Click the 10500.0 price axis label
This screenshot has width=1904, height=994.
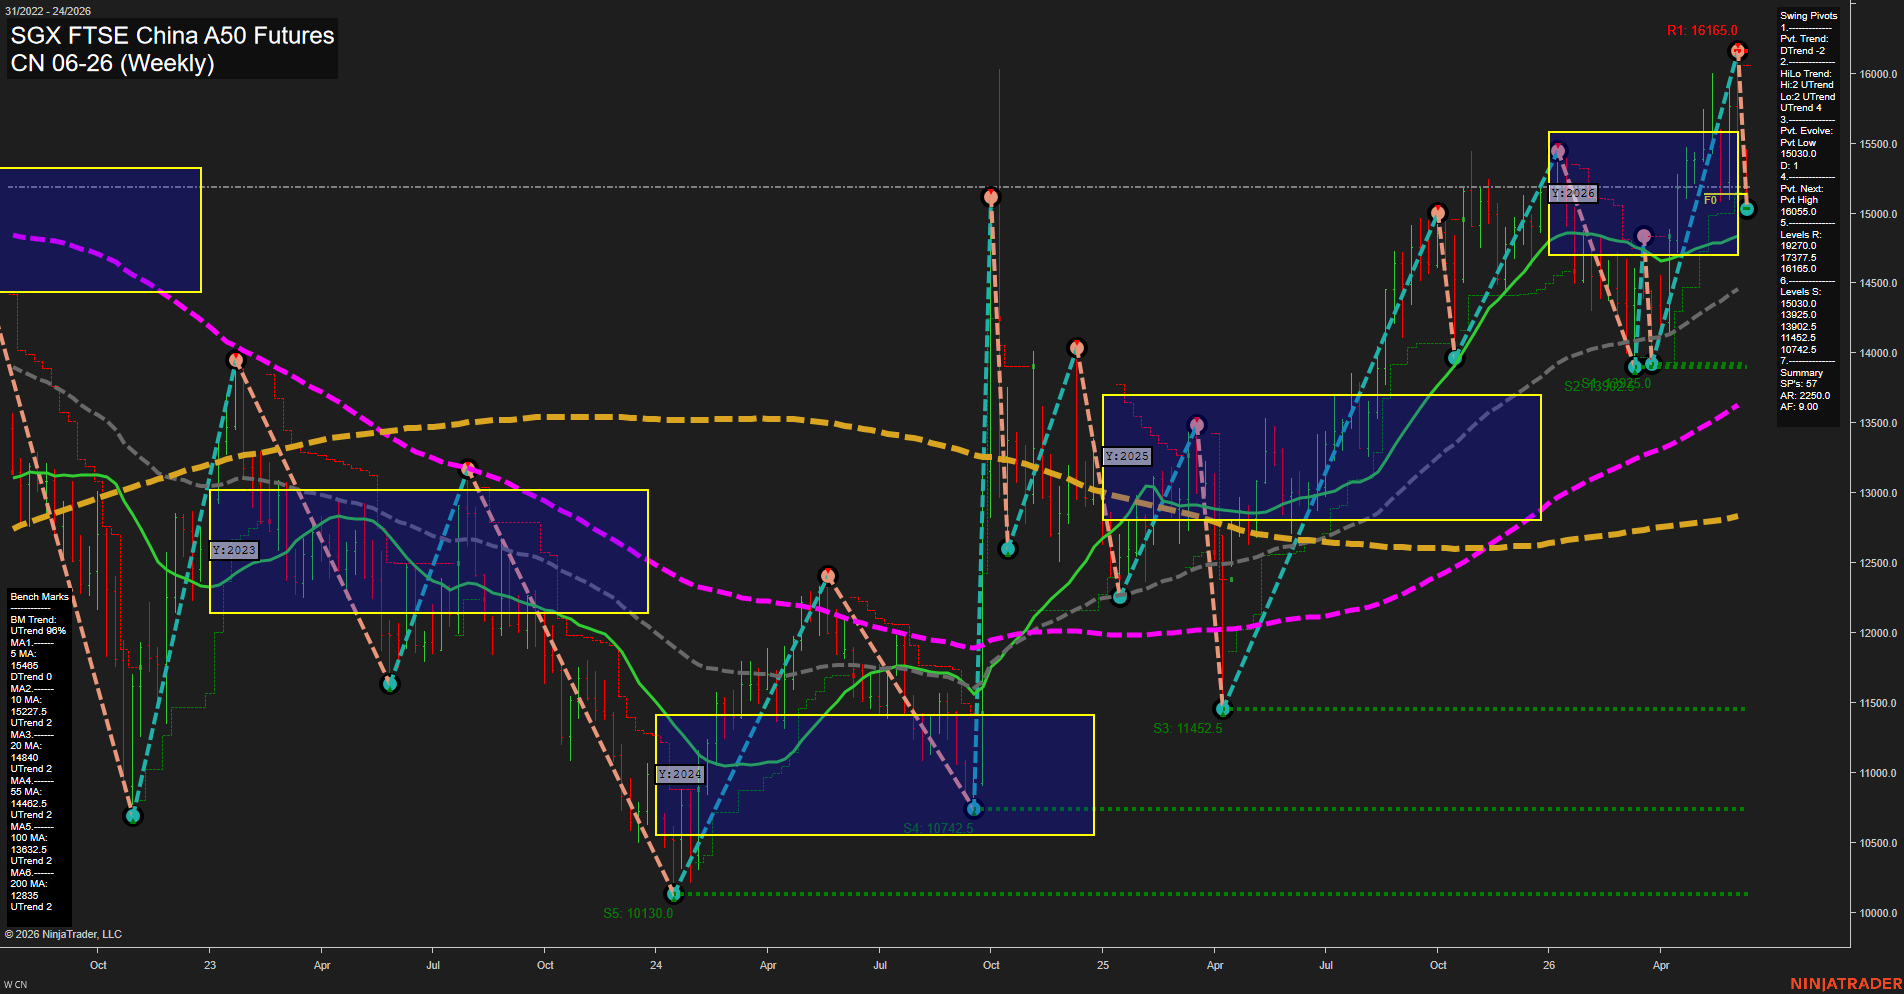pos(1878,843)
